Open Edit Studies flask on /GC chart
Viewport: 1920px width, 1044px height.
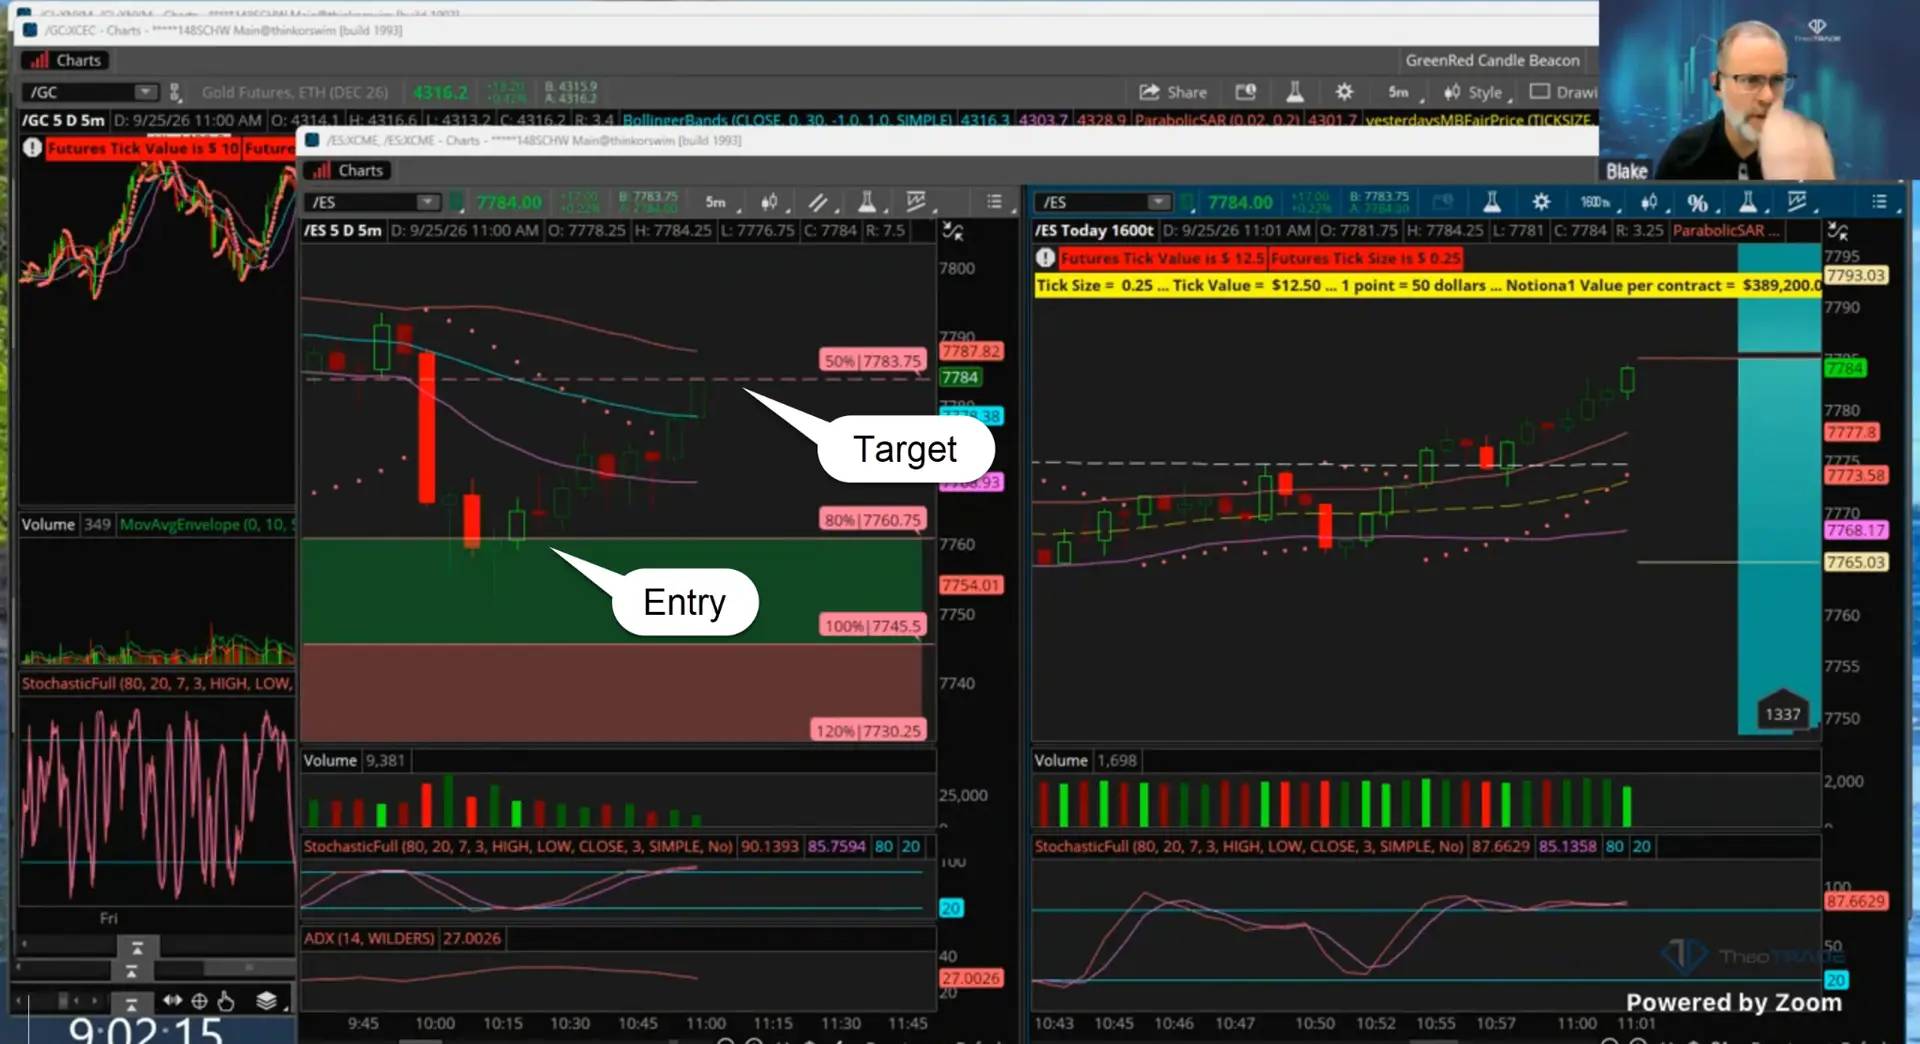click(x=1294, y=92)
